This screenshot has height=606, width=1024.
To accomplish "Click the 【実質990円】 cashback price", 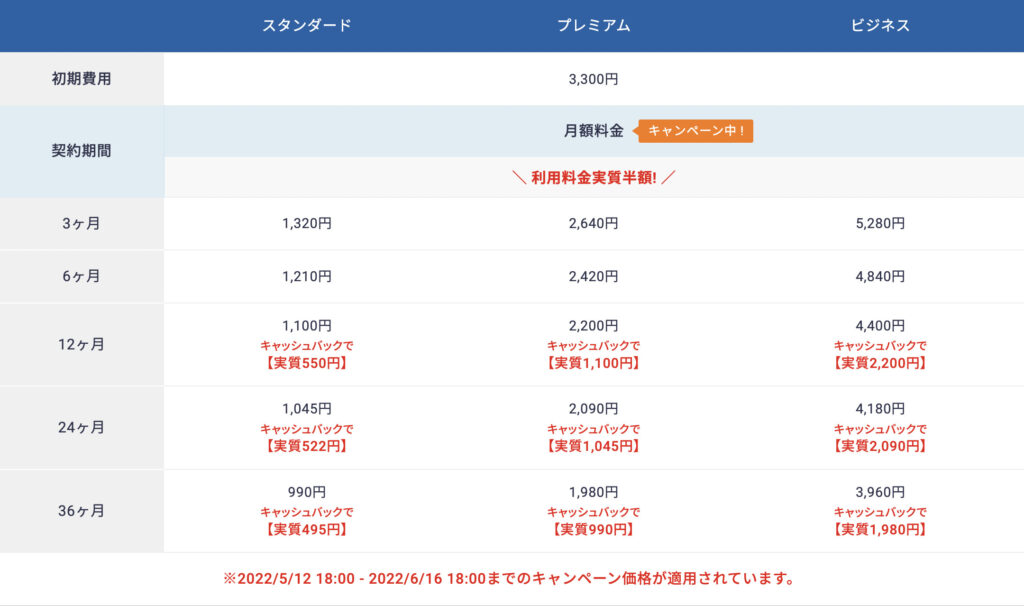I will point(594,530).
